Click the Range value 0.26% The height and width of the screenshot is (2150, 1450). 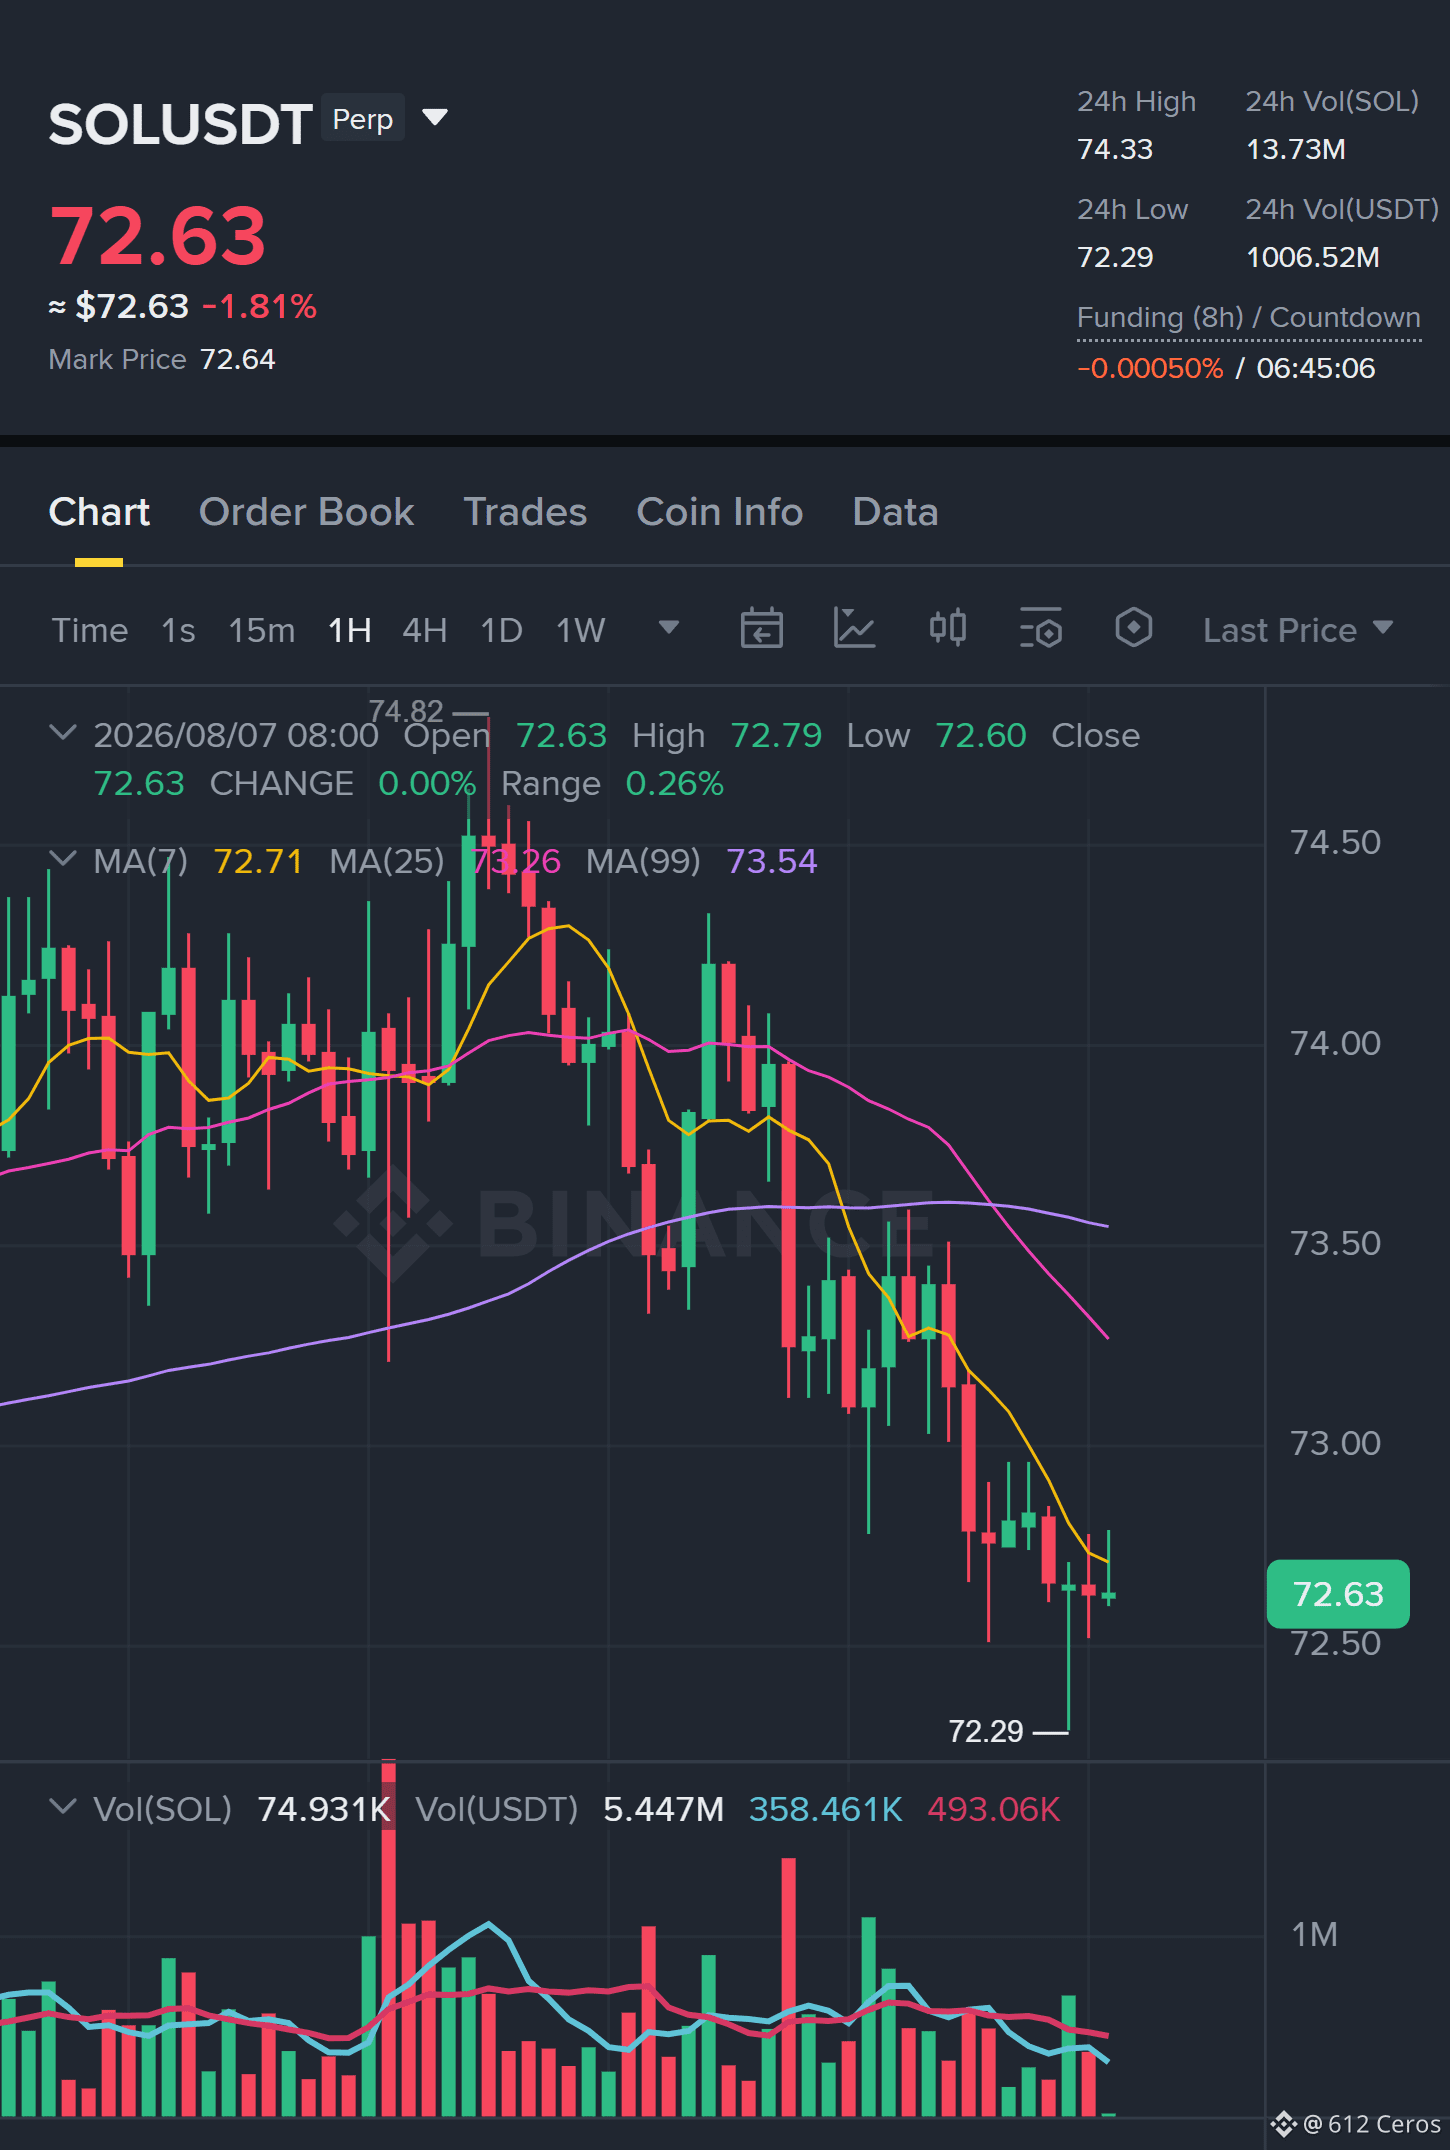[674, 783]
